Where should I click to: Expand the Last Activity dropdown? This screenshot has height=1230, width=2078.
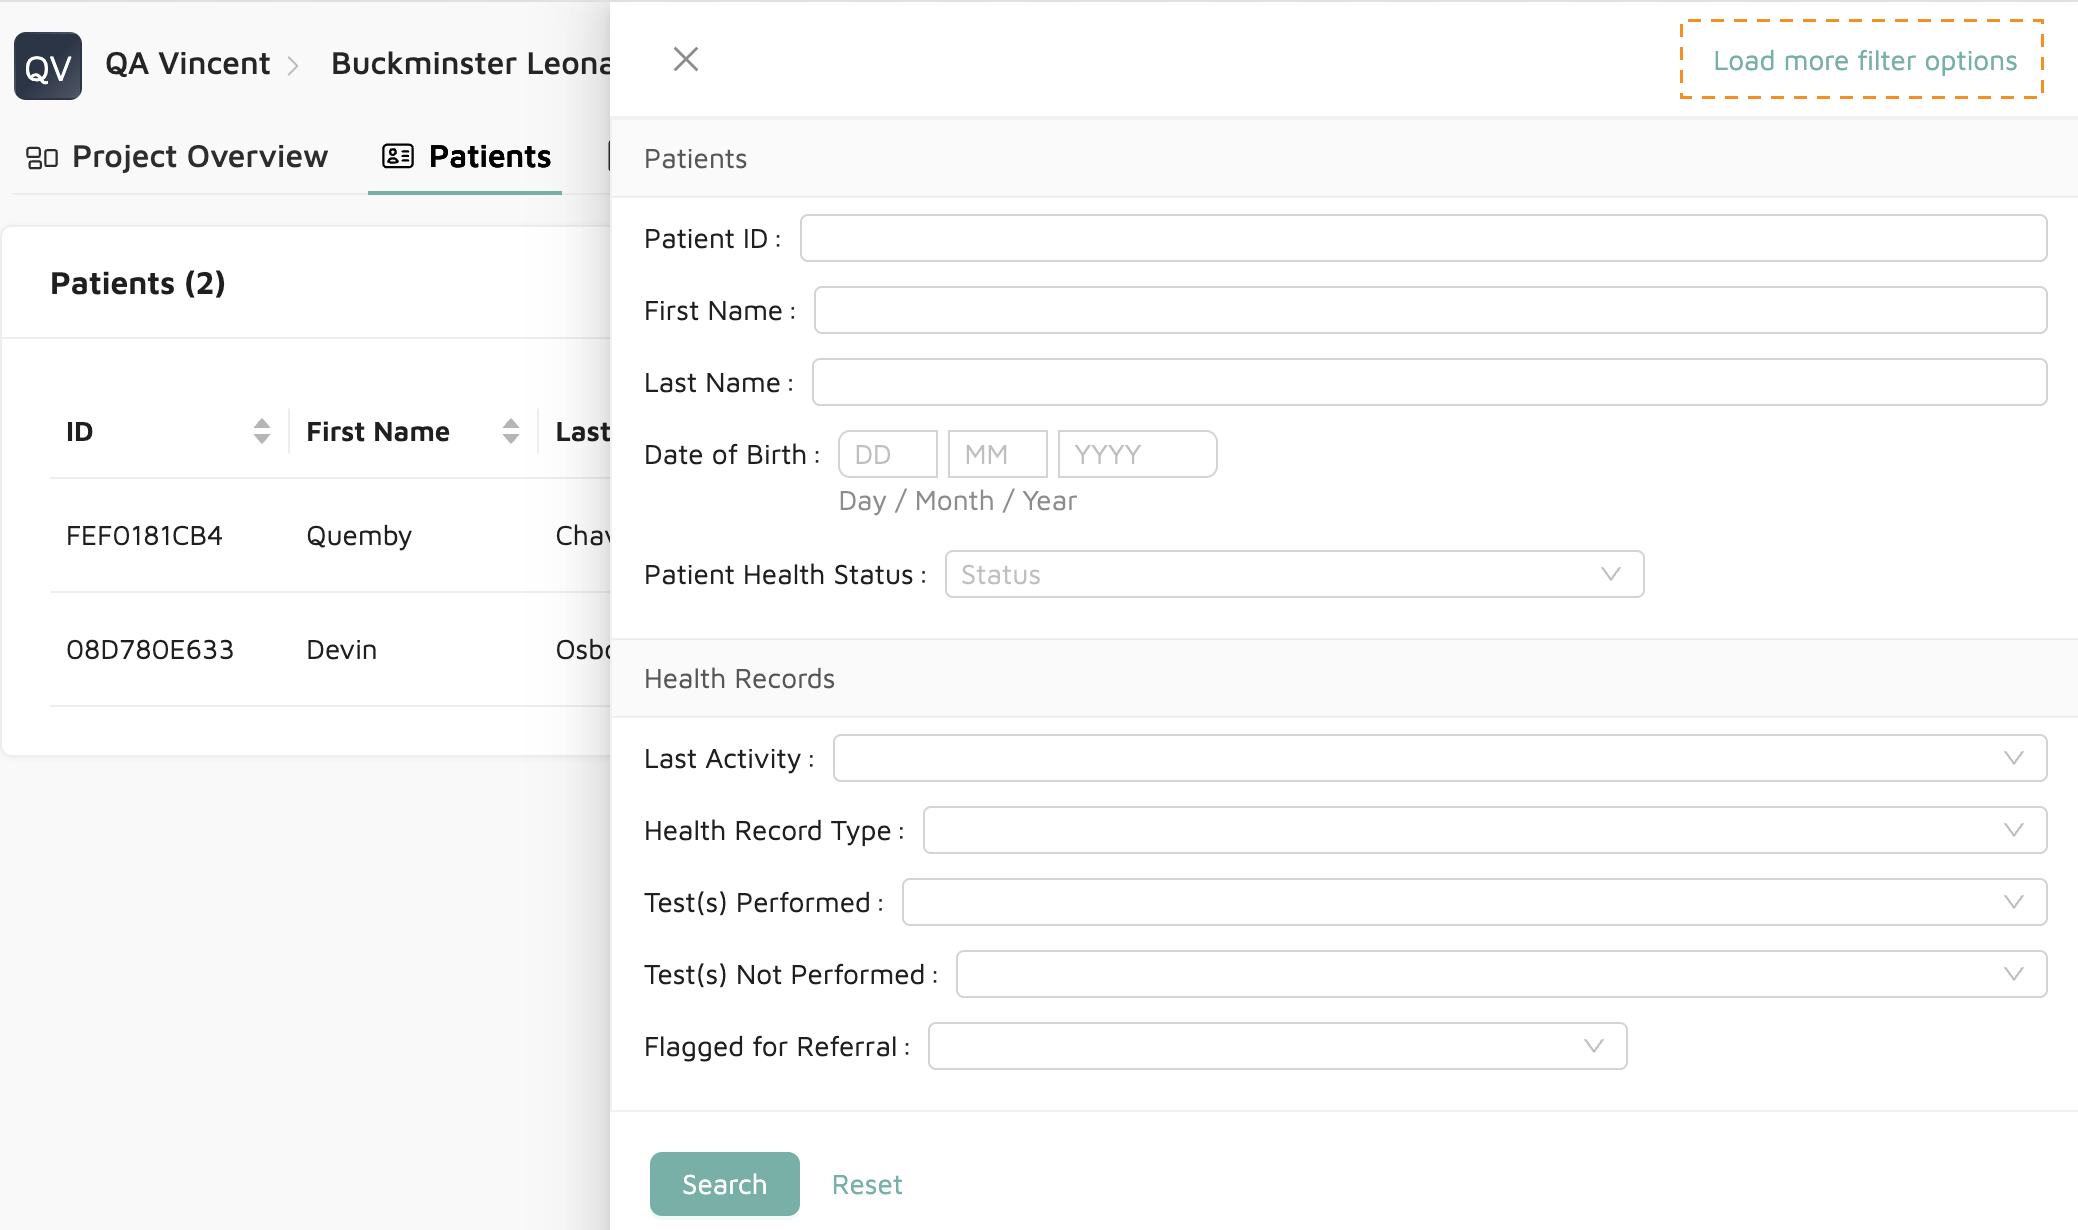coord(1439,758)
